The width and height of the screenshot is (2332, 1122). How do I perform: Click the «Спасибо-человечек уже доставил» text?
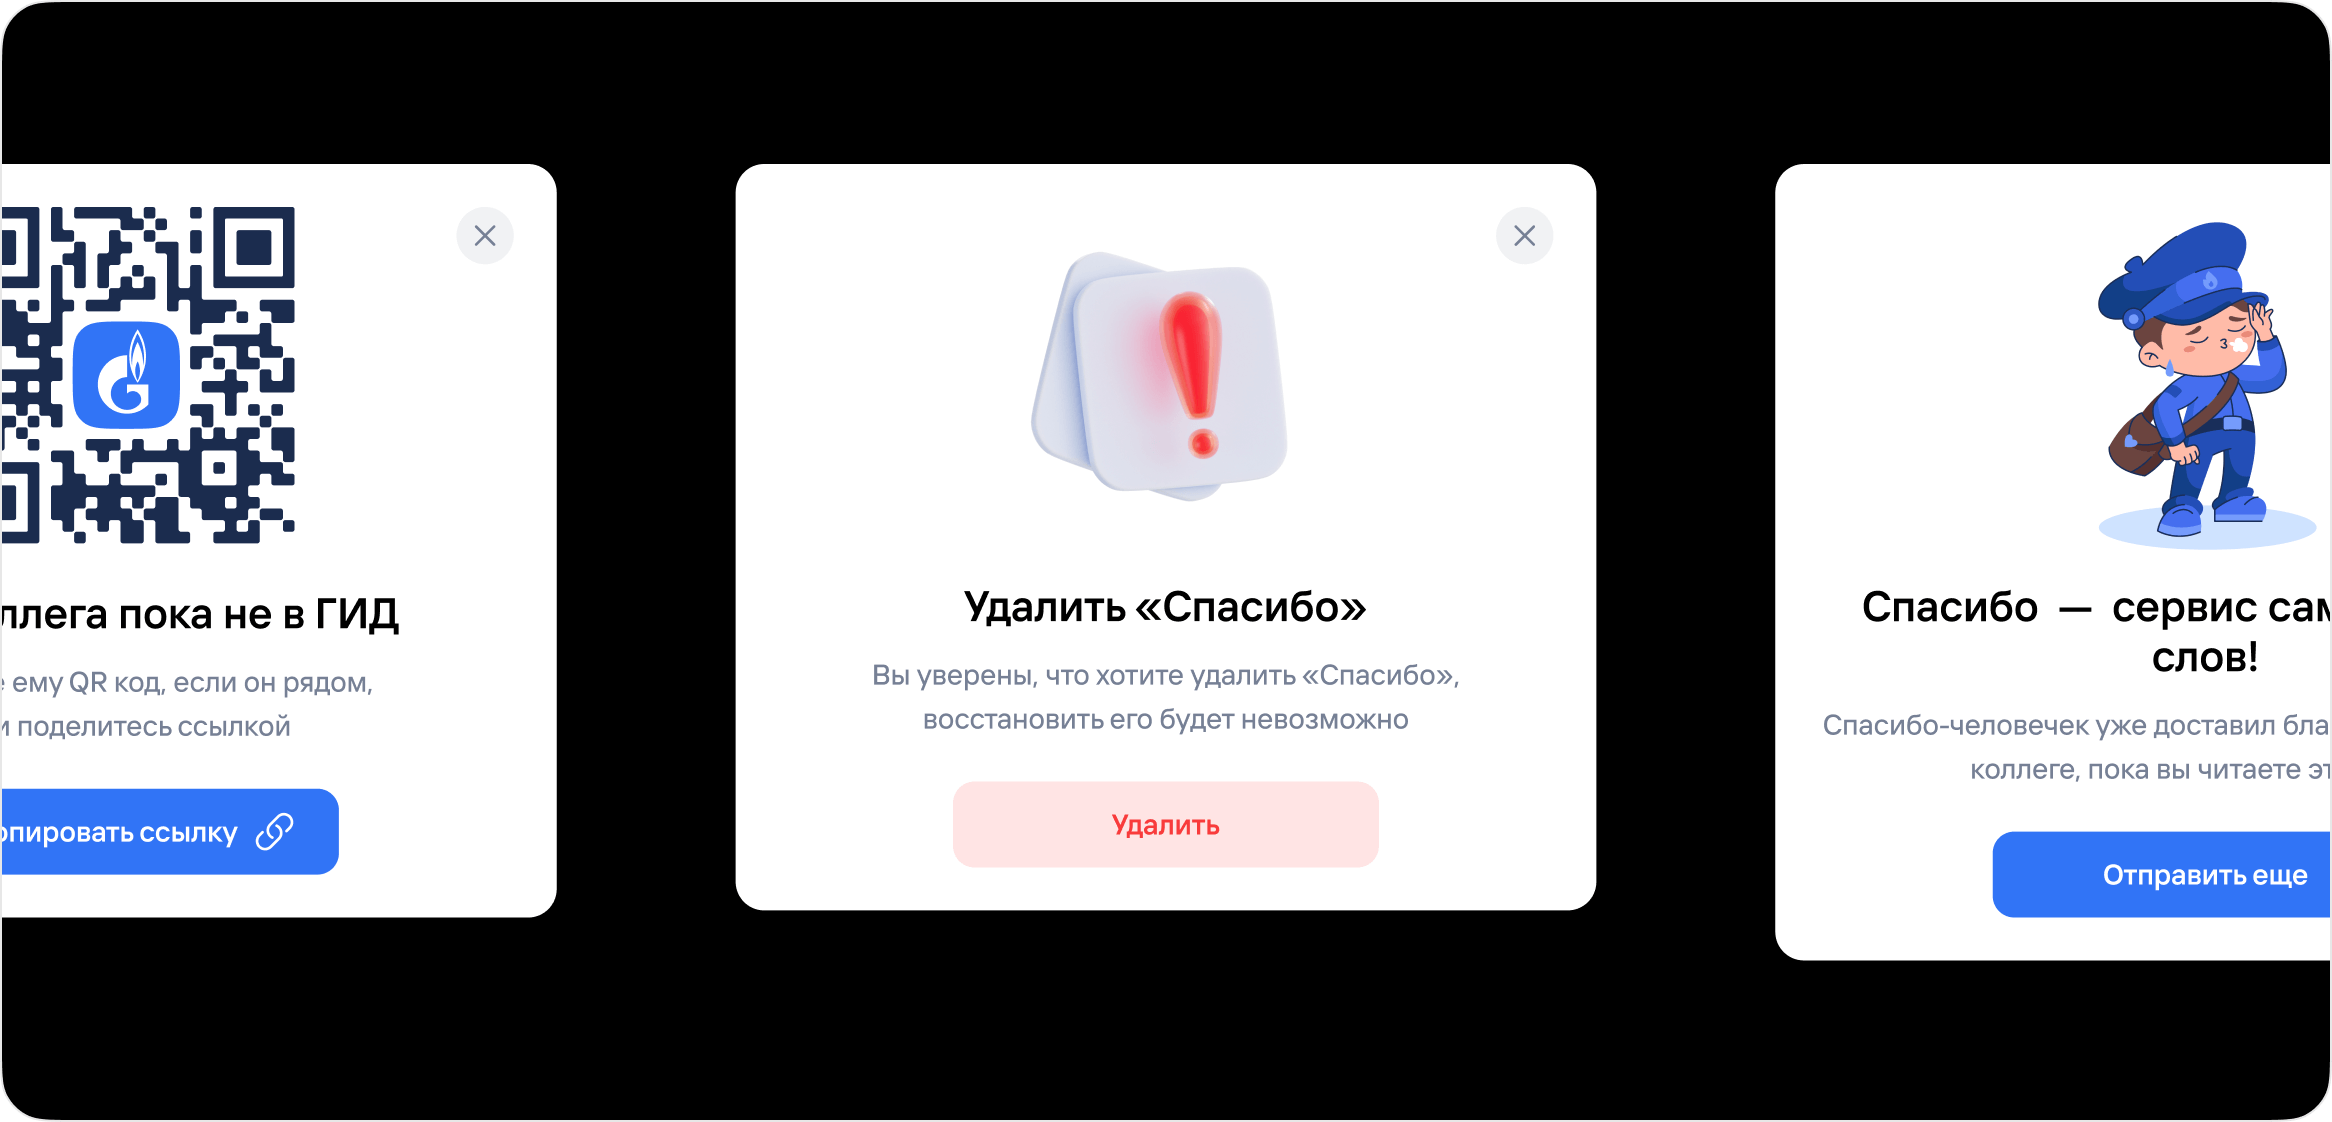[2076, 725]
